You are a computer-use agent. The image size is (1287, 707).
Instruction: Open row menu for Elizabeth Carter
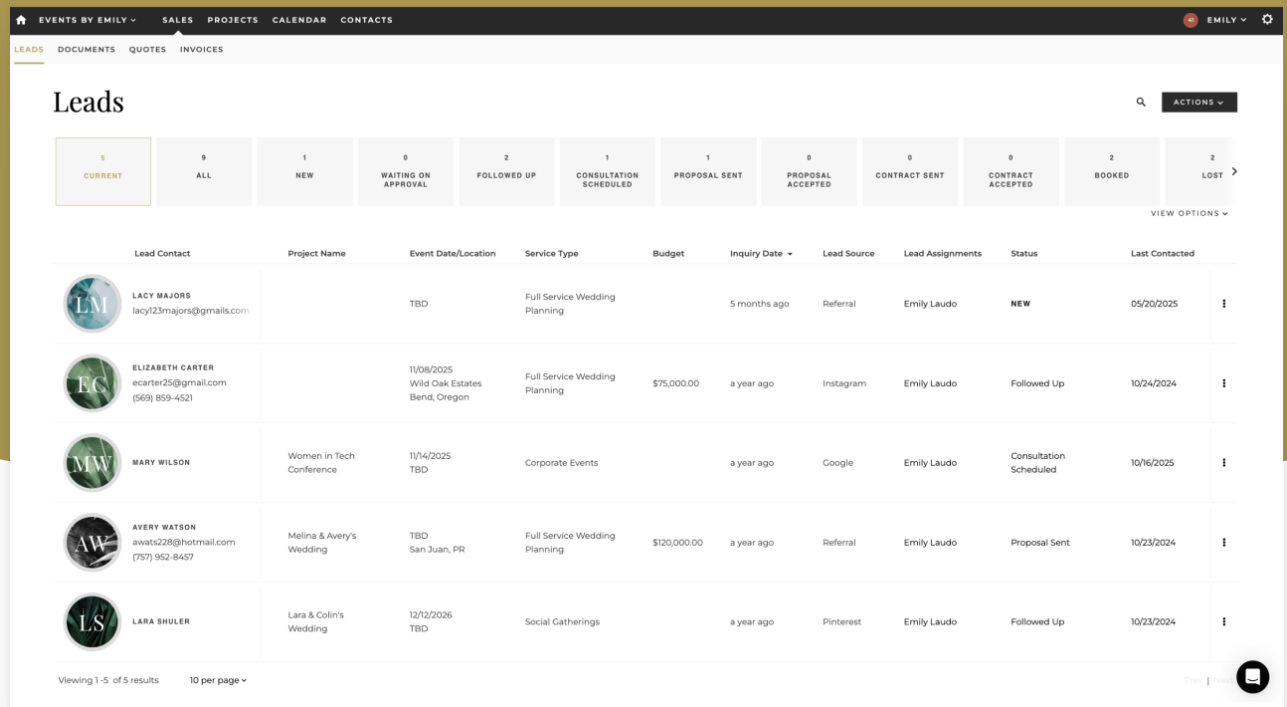tap(1224, 384)
